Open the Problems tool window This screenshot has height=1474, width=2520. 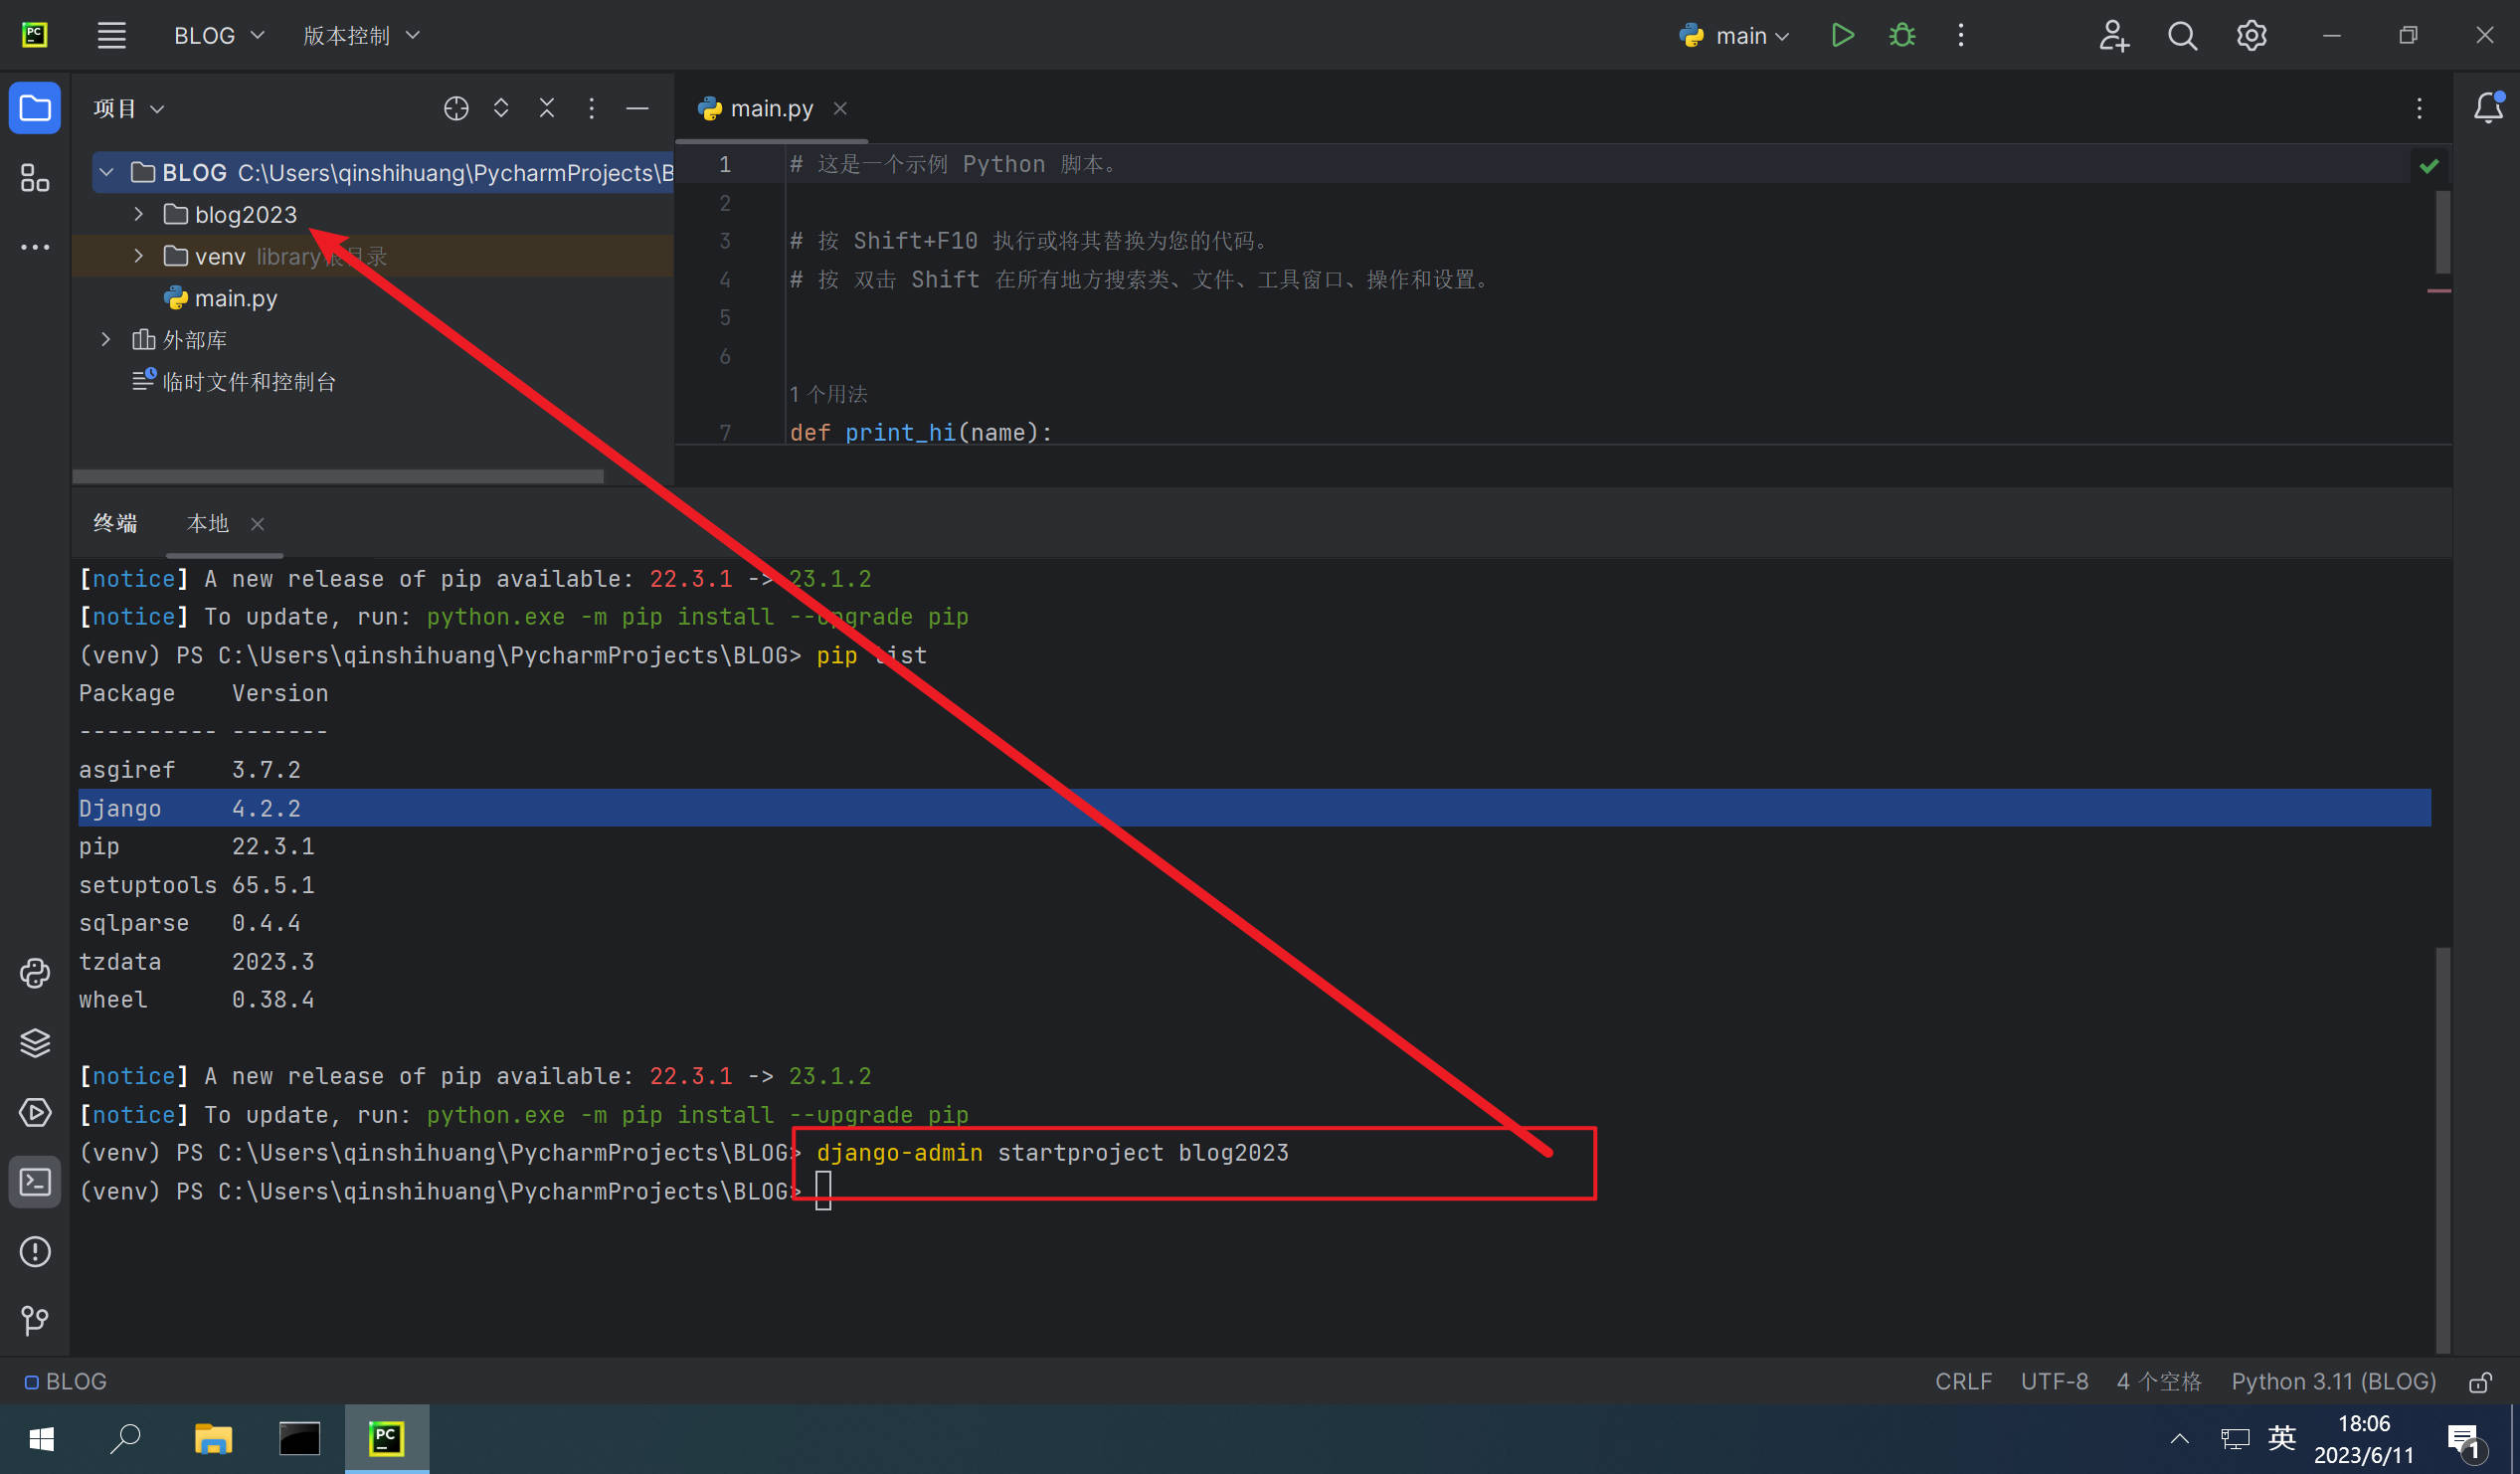(x=35, y=1252)
